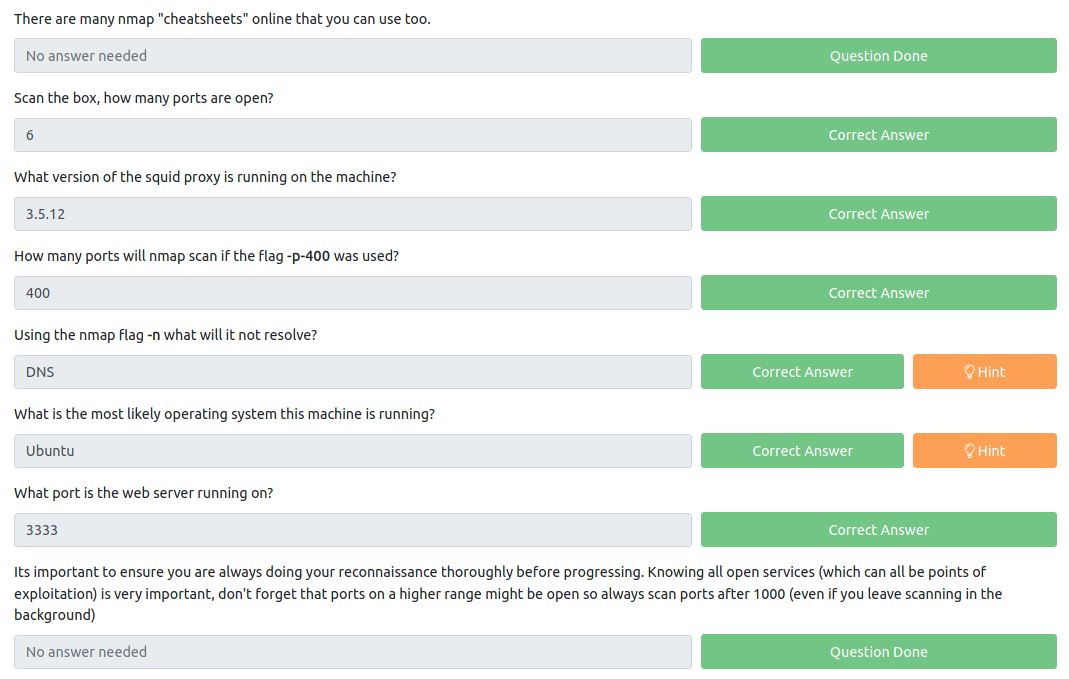Click Question Done for the reconnaissance note

coord(879,652)
